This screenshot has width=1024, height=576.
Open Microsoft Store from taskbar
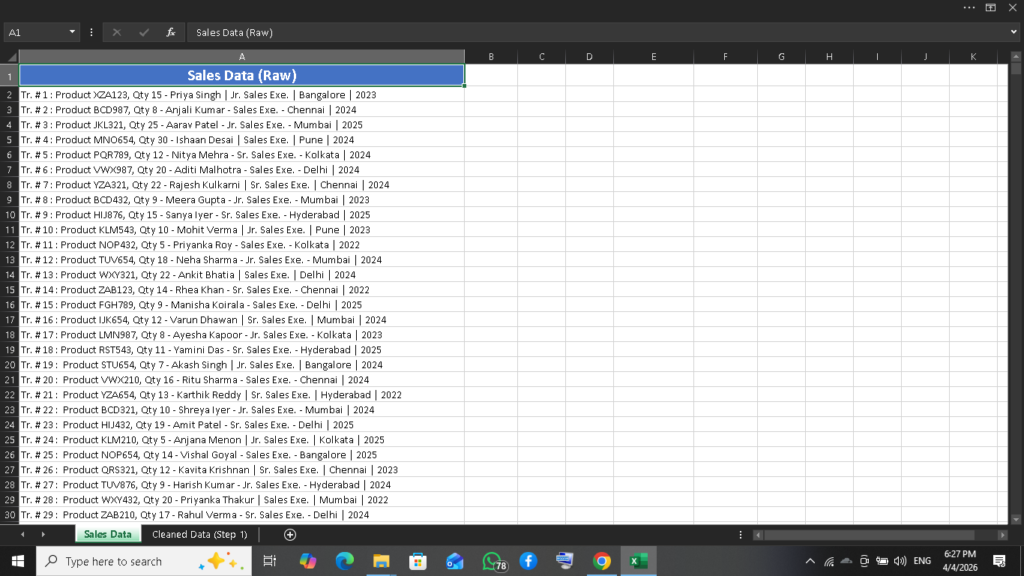pos(418,561)
